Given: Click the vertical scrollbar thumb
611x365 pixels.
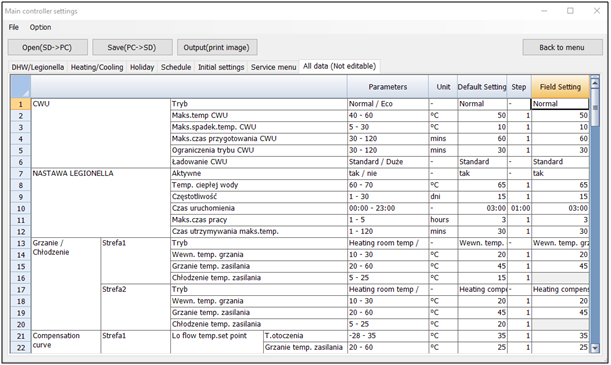Looking at the screenshot, I should (x=595, y=108).
